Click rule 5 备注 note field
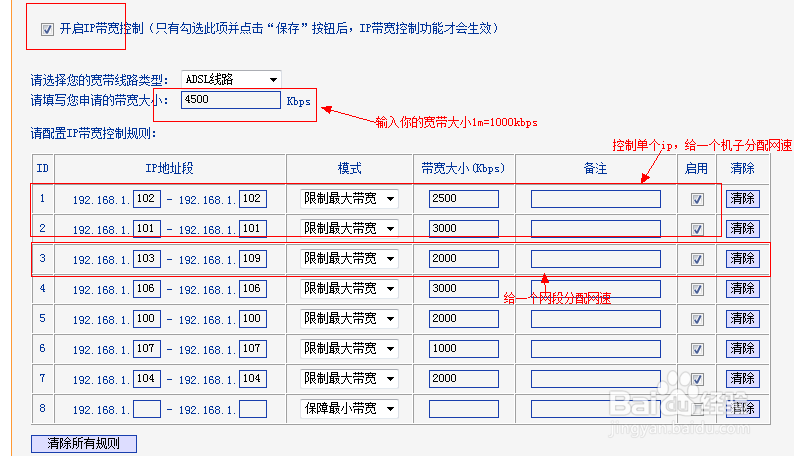The image size is (794, 456). 596,319
